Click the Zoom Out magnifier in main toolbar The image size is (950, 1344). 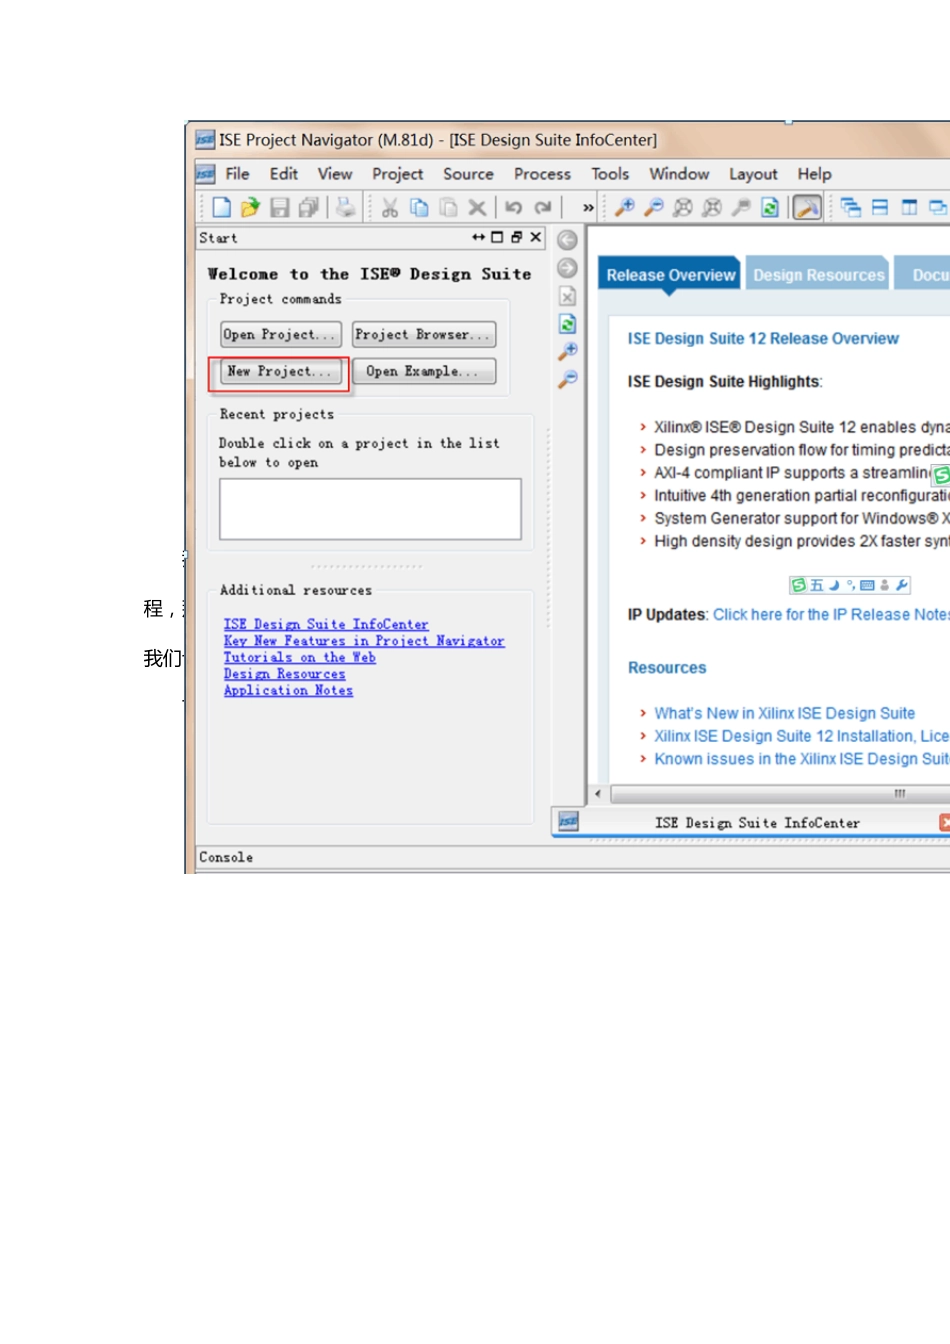pos(654,207)
